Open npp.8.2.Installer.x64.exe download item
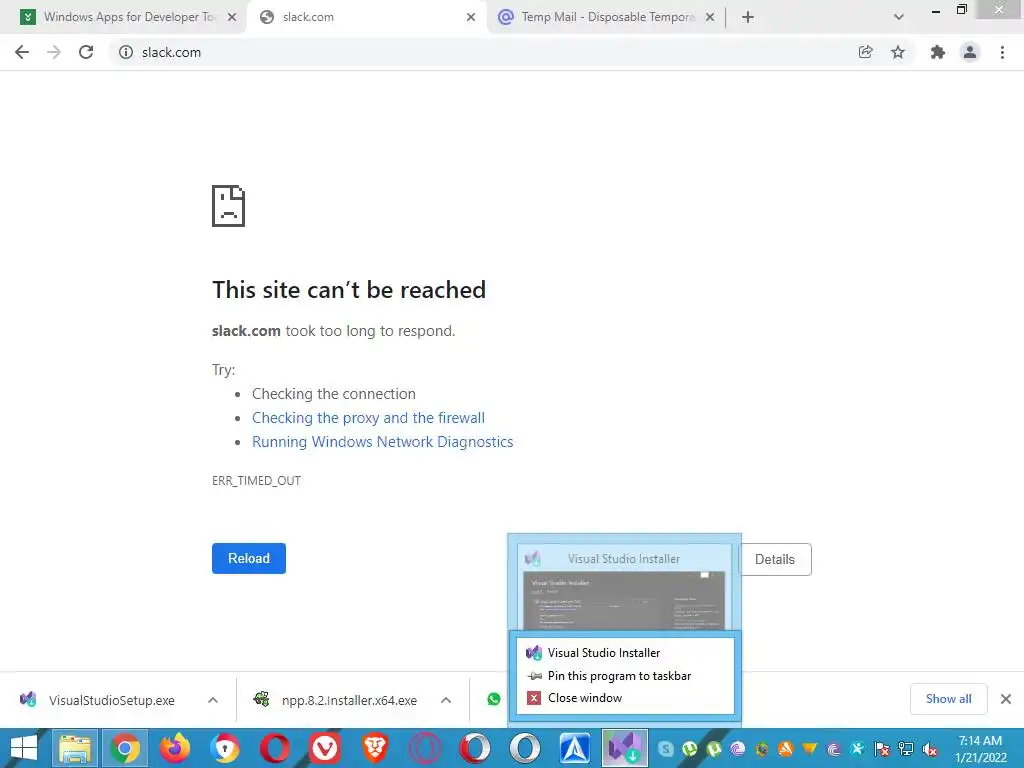Image resolution: width=1024 pixels, height=768 pixels. tap(349, 700)
